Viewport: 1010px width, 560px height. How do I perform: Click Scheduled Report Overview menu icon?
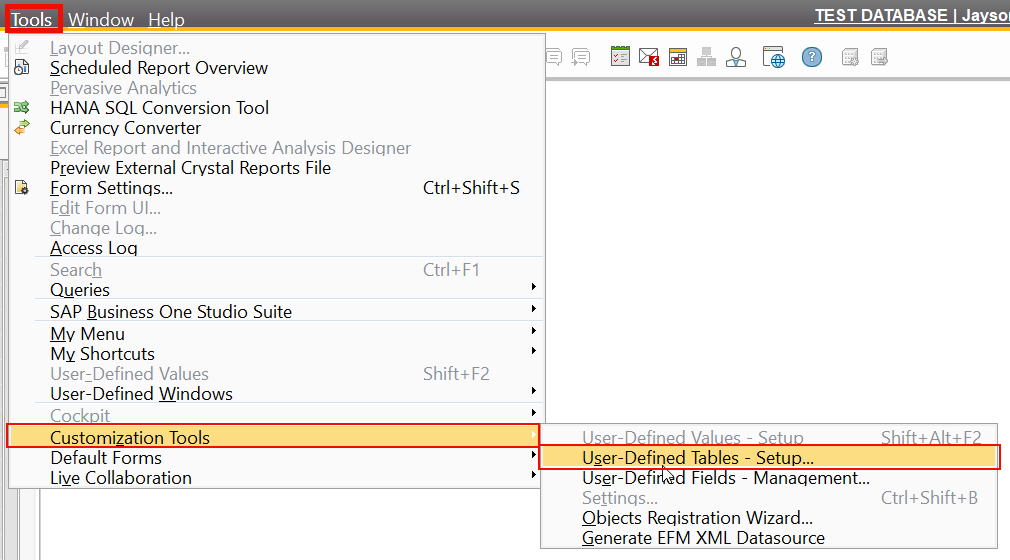click(21, 67)
